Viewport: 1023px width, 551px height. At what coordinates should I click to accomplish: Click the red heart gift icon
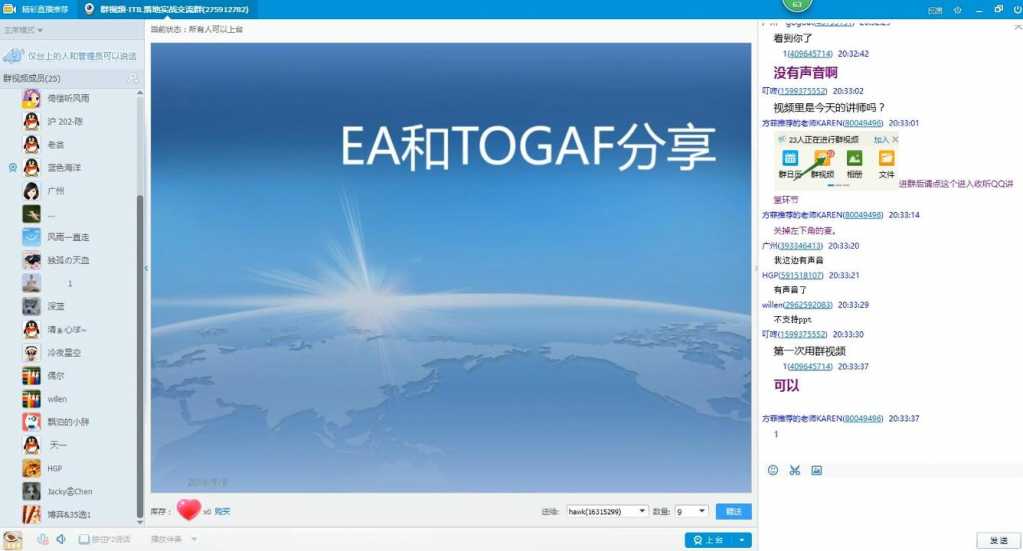[x=189, y=510]
